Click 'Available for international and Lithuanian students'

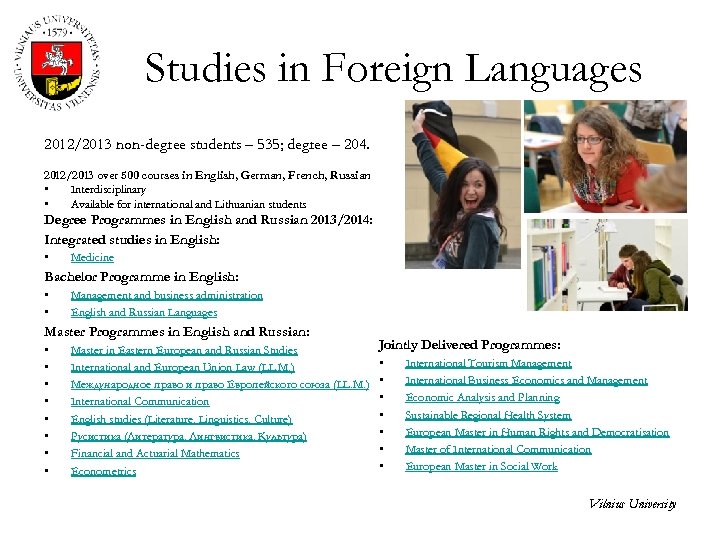188,204
